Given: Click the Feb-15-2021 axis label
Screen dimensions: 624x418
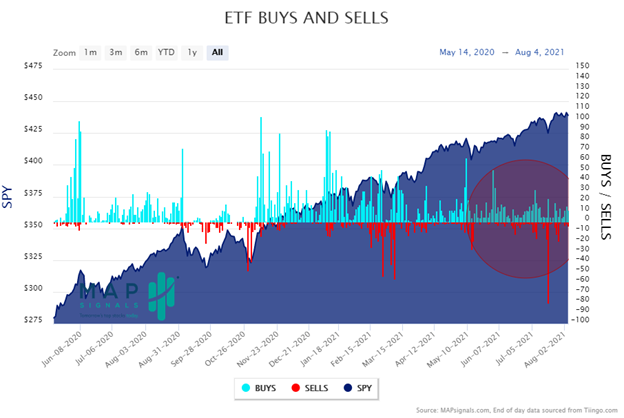Looking at the screenshot, I should click(351, 349).
